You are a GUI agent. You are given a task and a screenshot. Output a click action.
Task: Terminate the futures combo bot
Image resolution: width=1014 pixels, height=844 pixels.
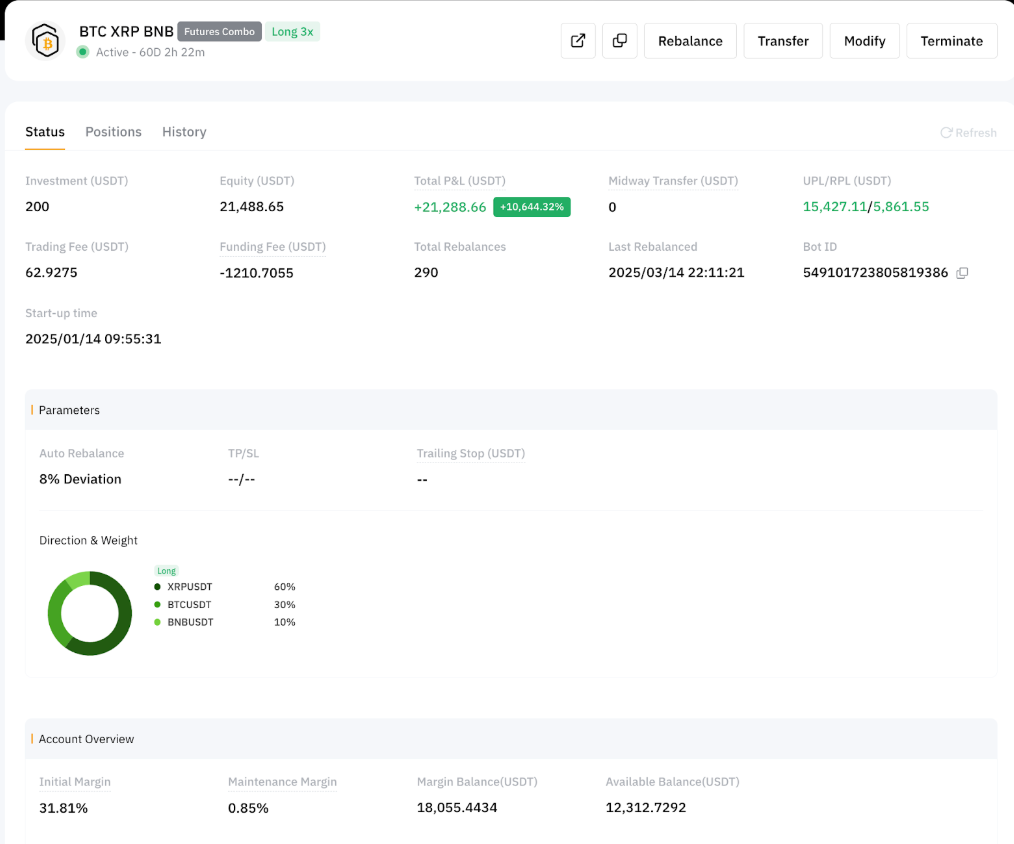point(951,41)
